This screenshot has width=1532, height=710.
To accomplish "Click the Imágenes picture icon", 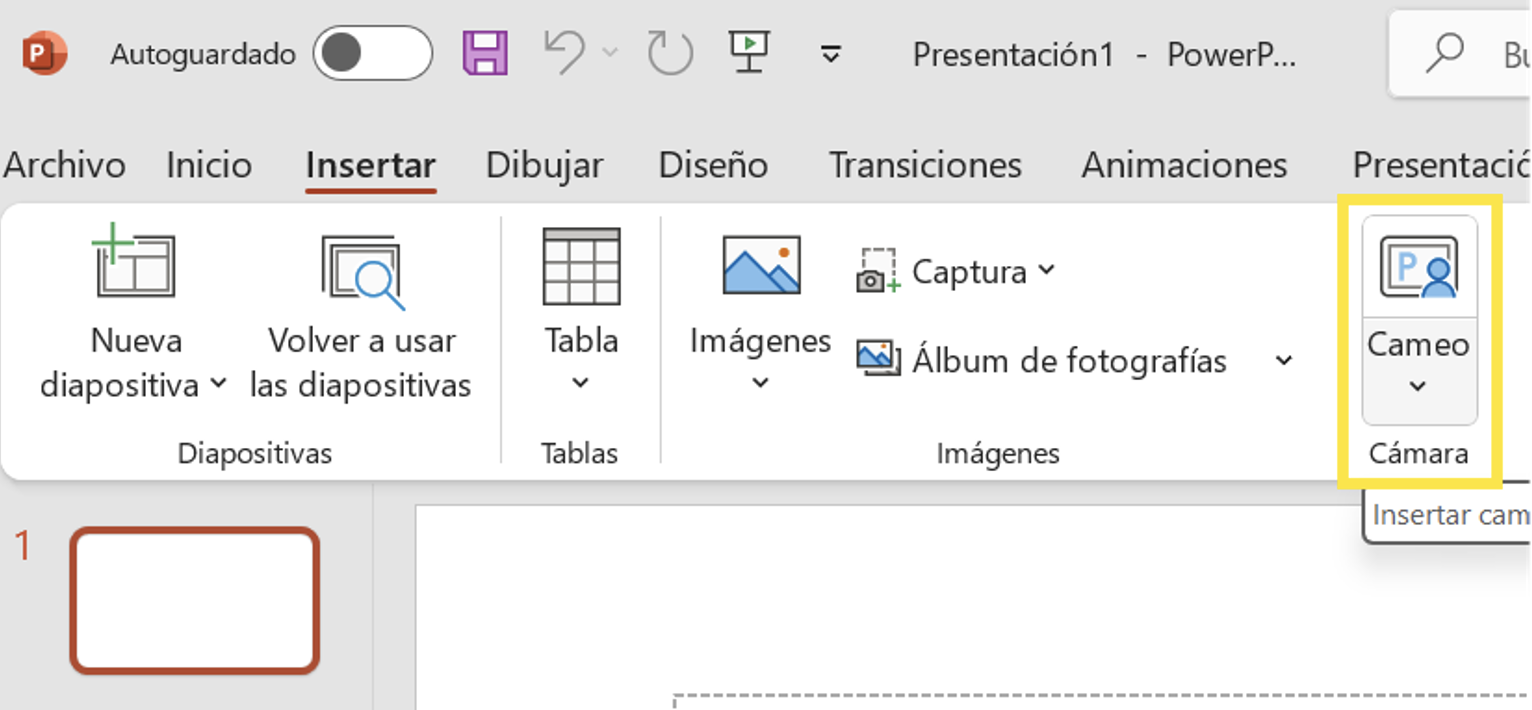I will [x=761, y=266].
